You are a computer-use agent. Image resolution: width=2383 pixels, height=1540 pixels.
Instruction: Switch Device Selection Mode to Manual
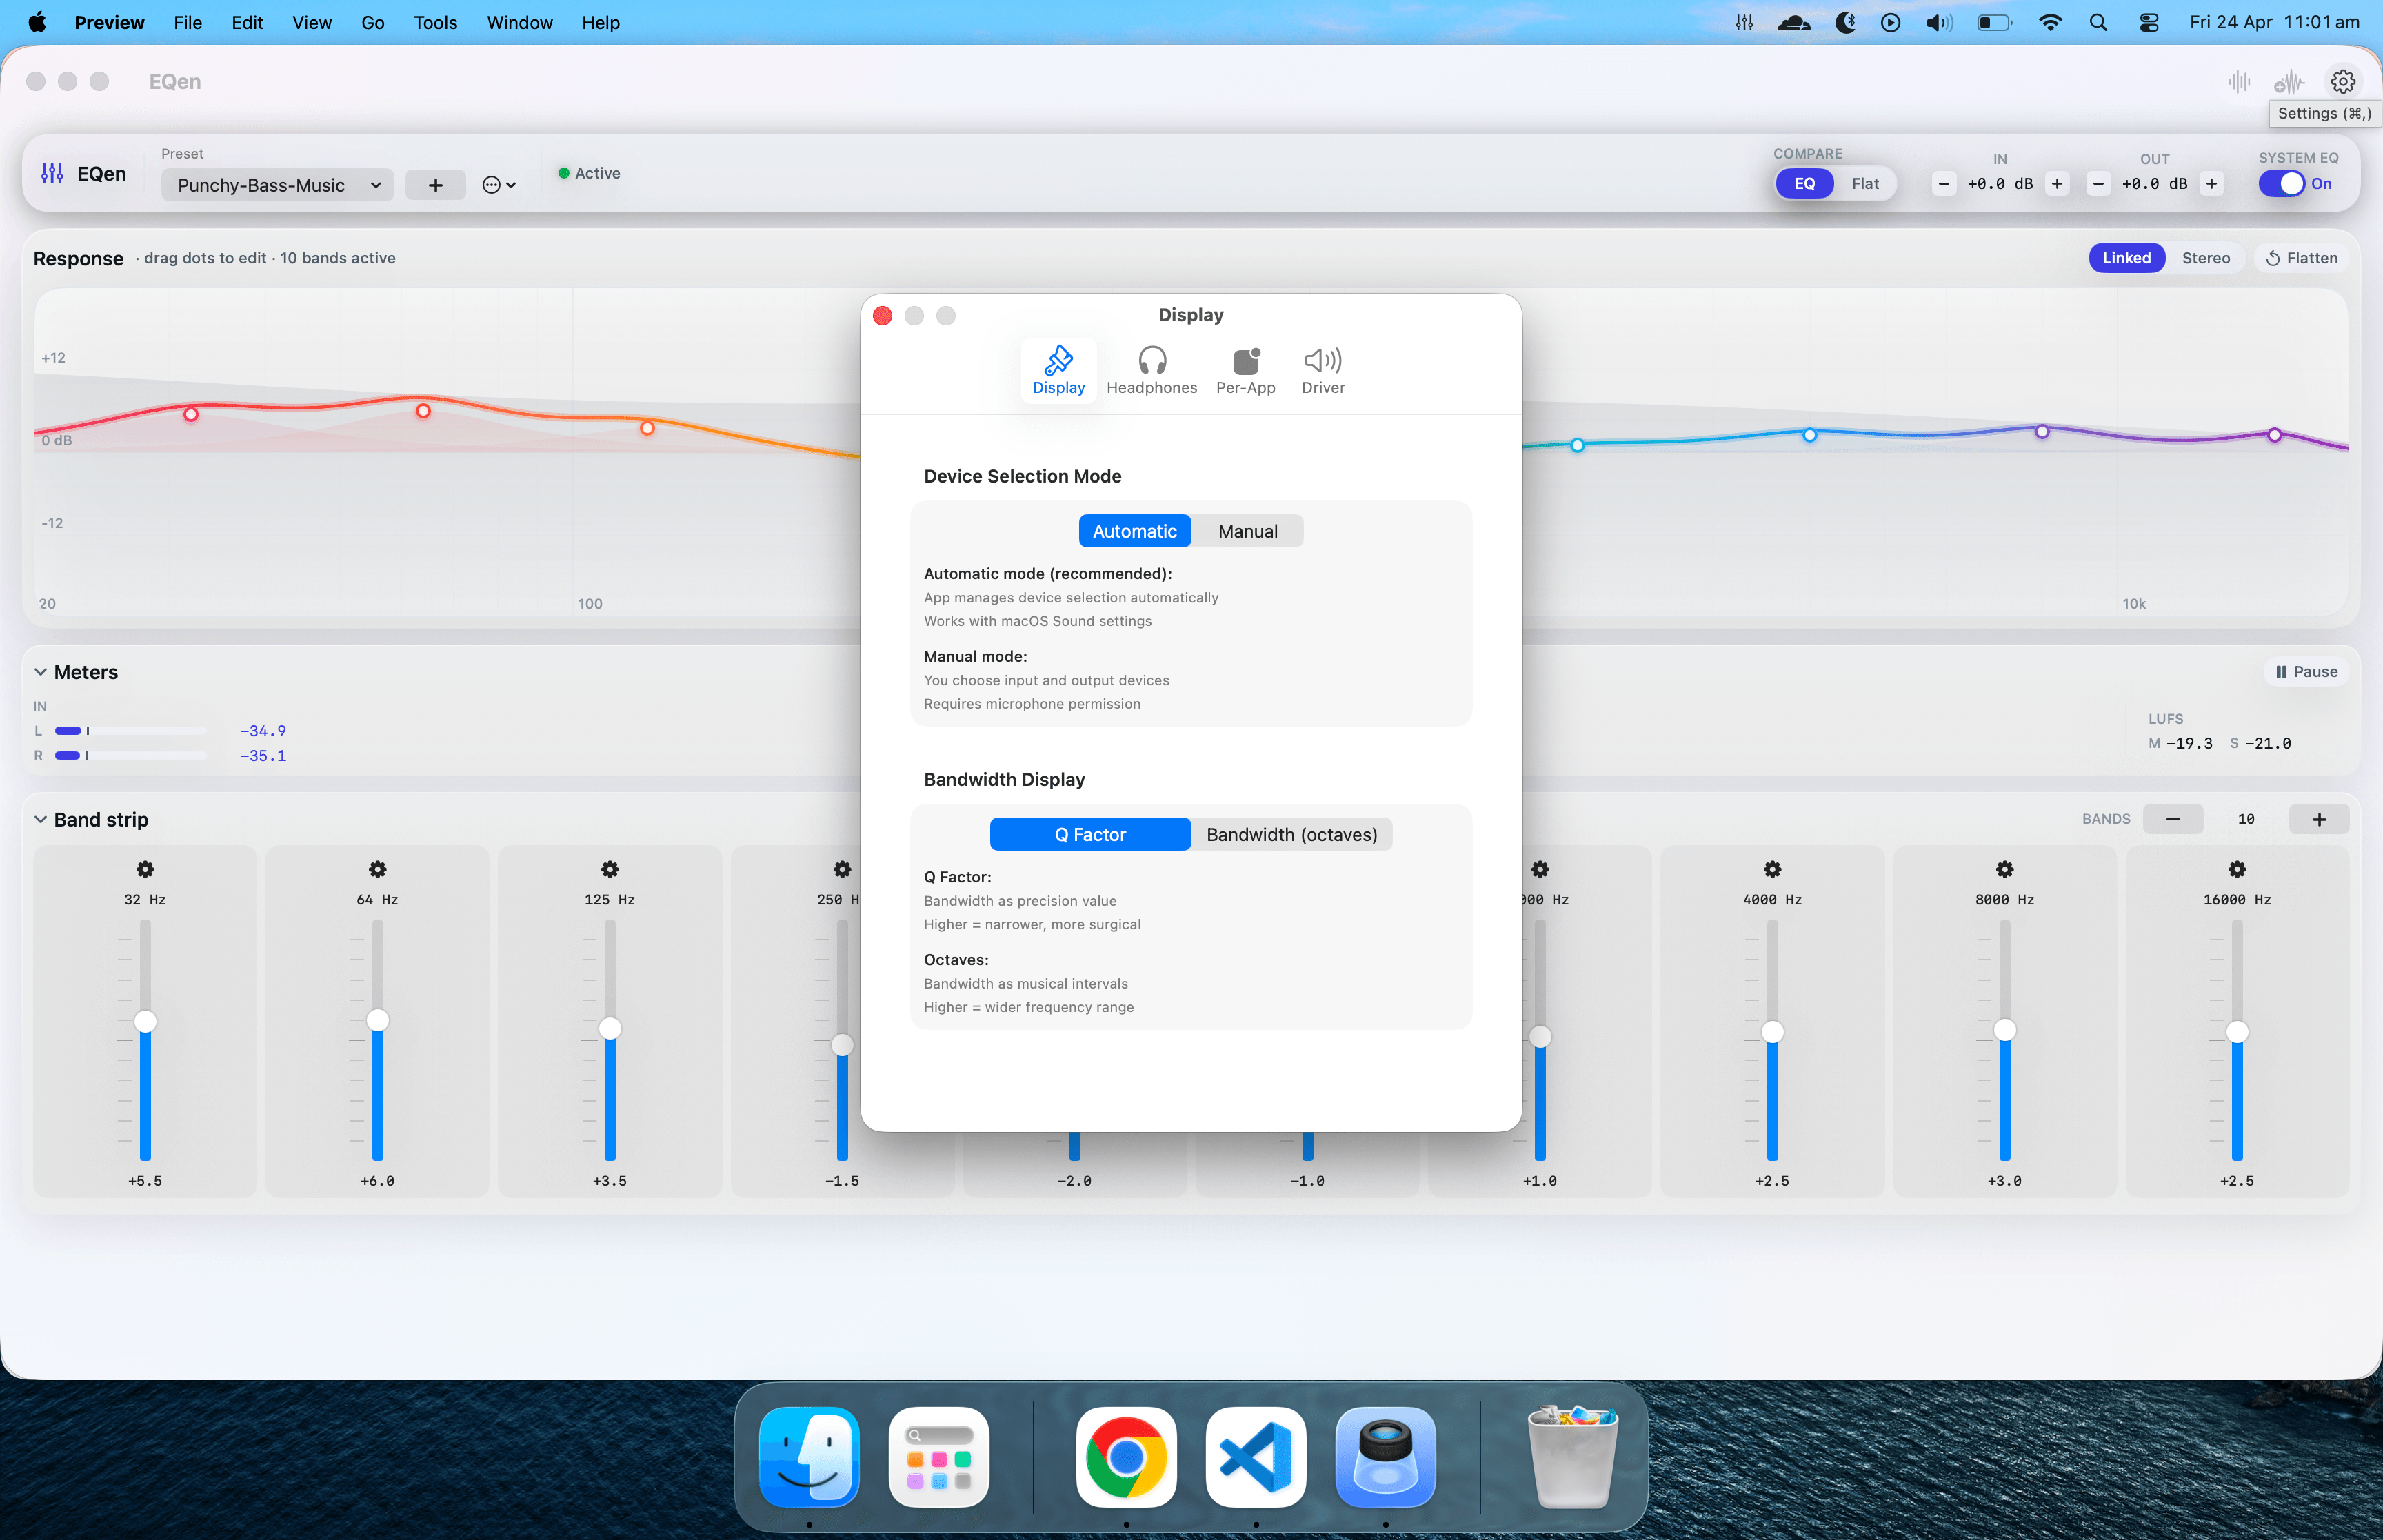click(1247, 530)
